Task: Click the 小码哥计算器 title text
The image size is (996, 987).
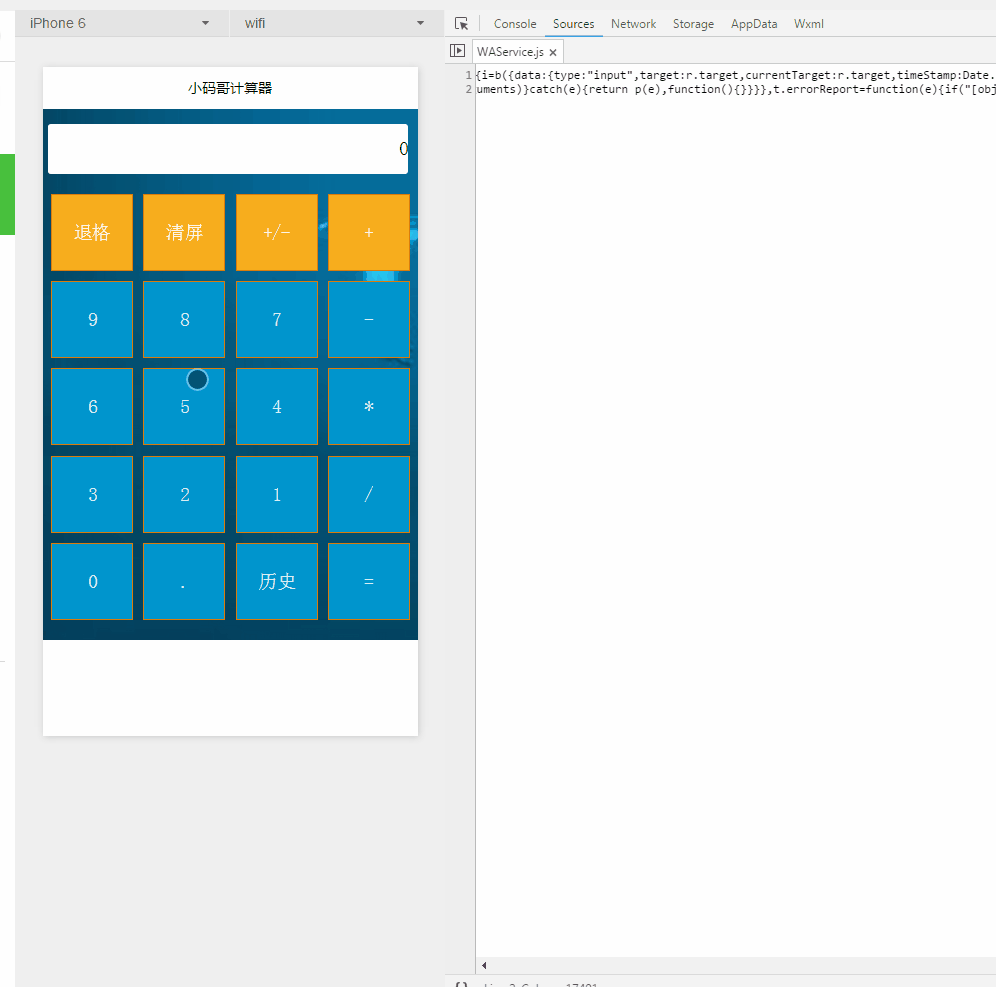Action: 230,88
